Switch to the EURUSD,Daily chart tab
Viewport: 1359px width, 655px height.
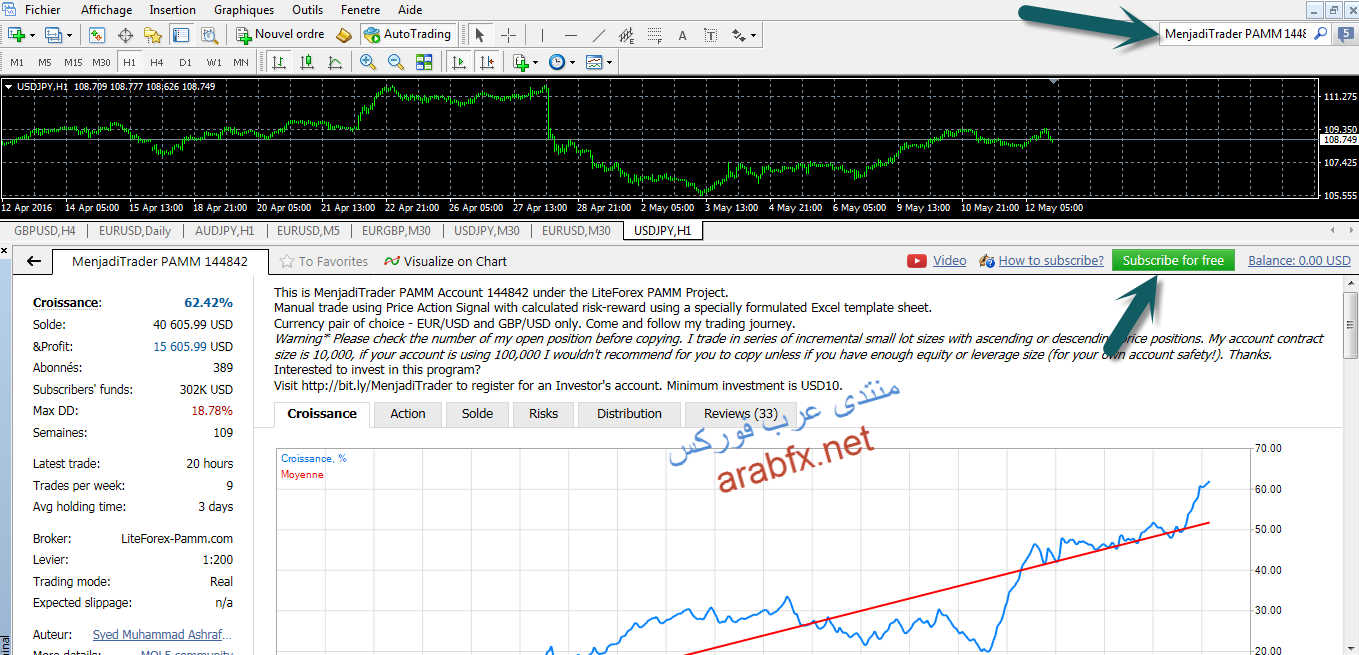pos(135,231)
